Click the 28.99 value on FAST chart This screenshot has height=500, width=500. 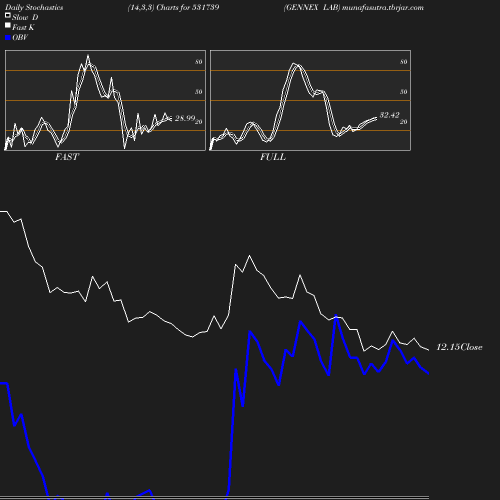click(x=185, y=118)
